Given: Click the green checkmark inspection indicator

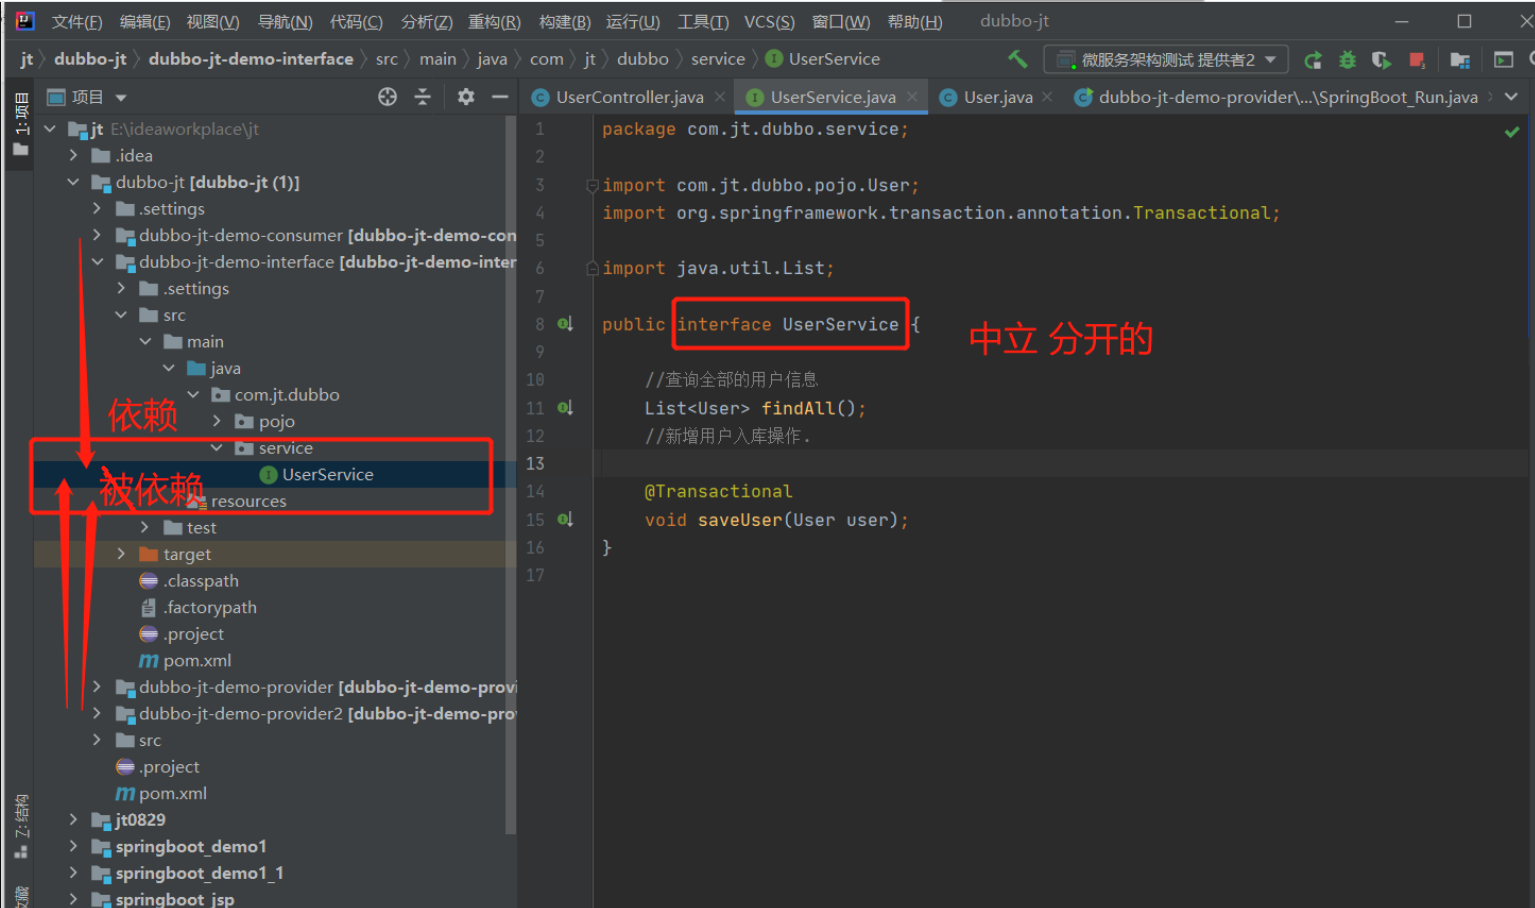Looking at the screenshot, I should coord(1512,131).
